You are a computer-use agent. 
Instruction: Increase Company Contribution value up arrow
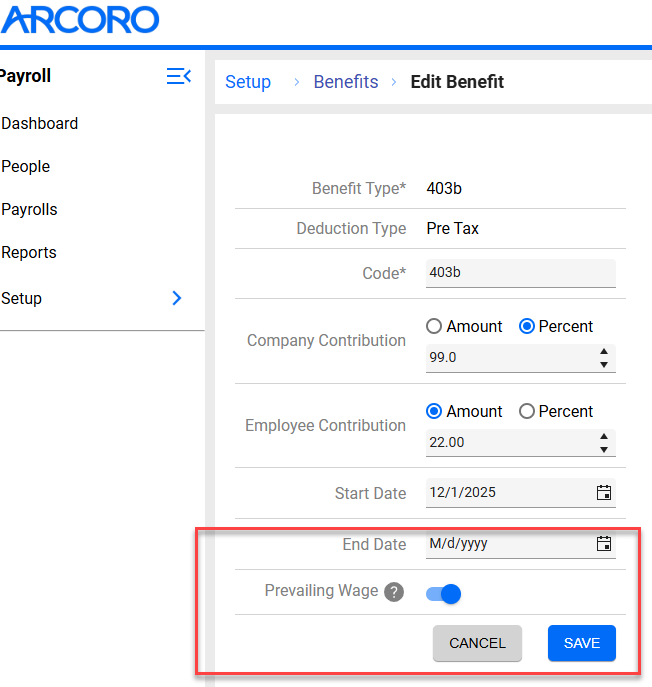[x=604, y=351]
